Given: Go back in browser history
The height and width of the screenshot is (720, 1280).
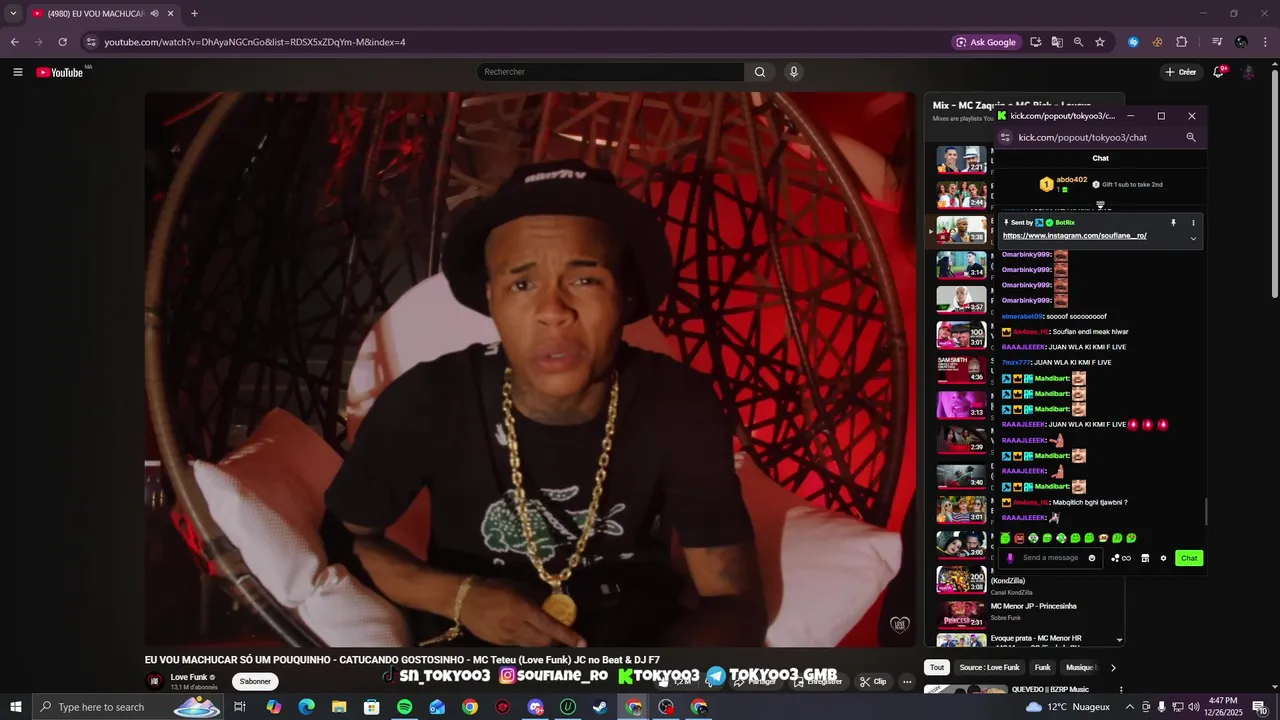Looking at the screenshot, I should (14, 42).
